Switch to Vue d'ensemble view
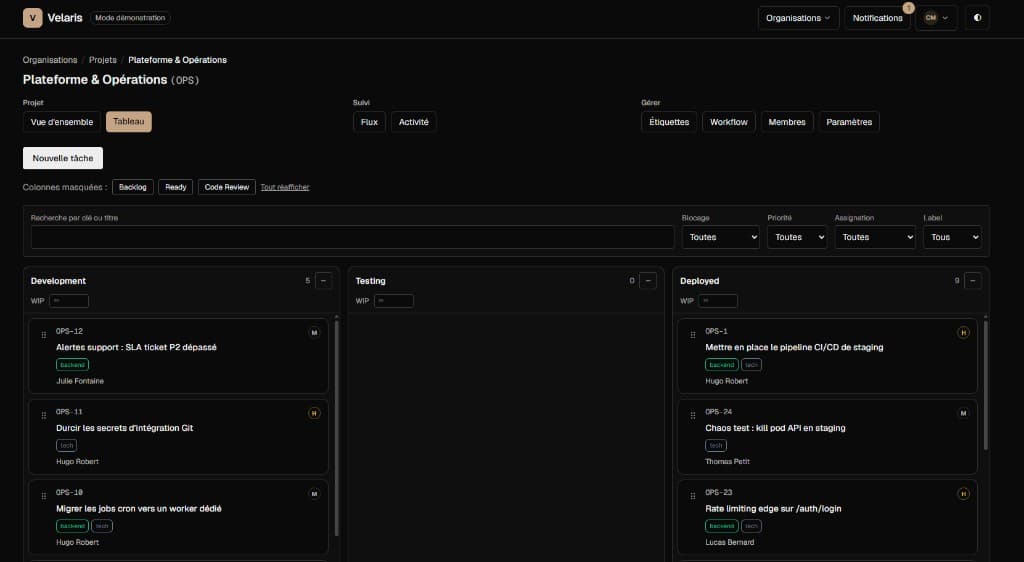 62,122
